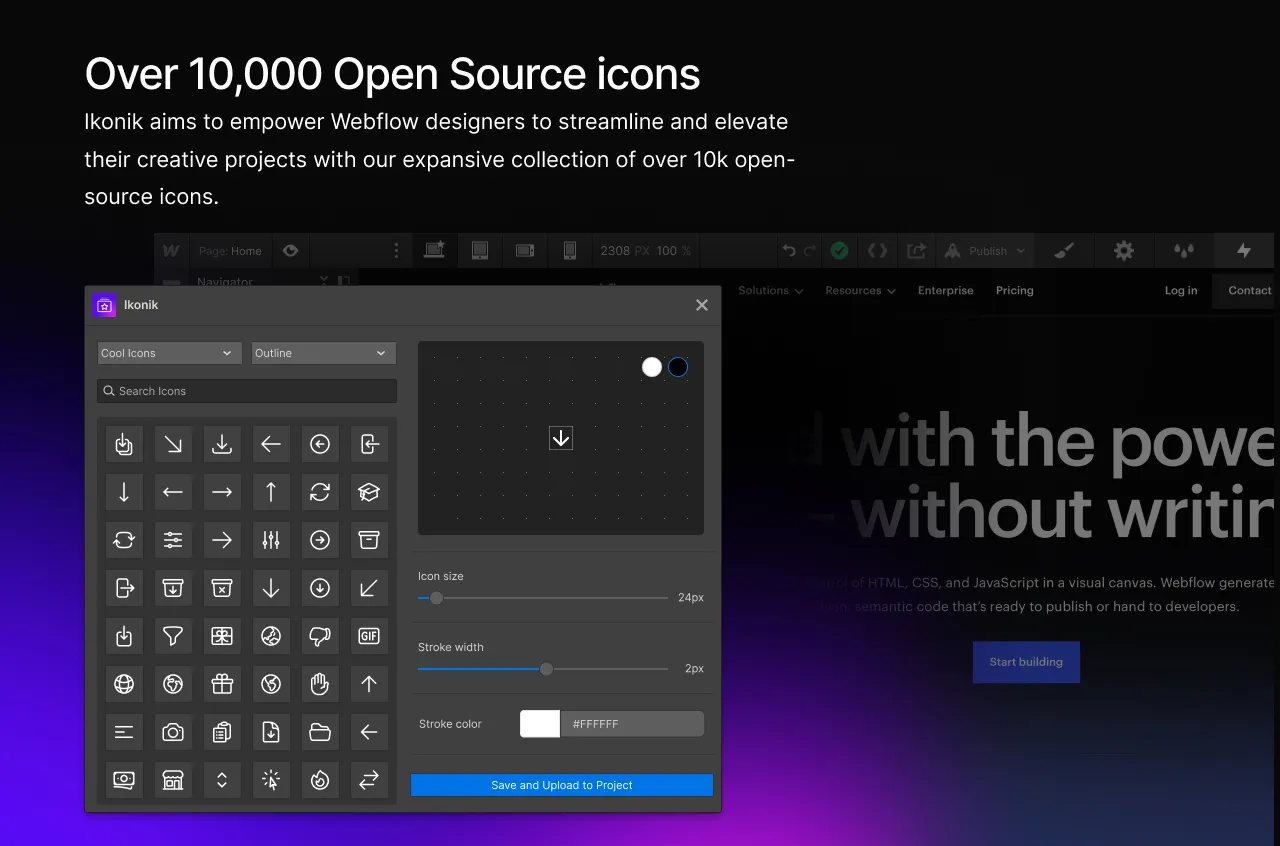This screenshot has height=846, width=1280.
Task: Open the Webflow lightning interactions panel
Action: [x=1244, y=251]
